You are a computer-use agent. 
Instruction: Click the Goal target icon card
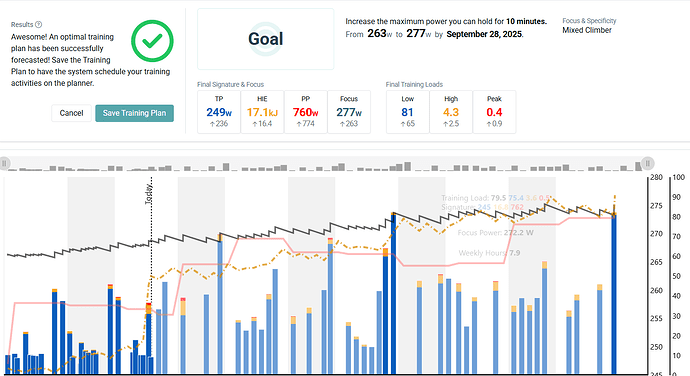(265, 39)
